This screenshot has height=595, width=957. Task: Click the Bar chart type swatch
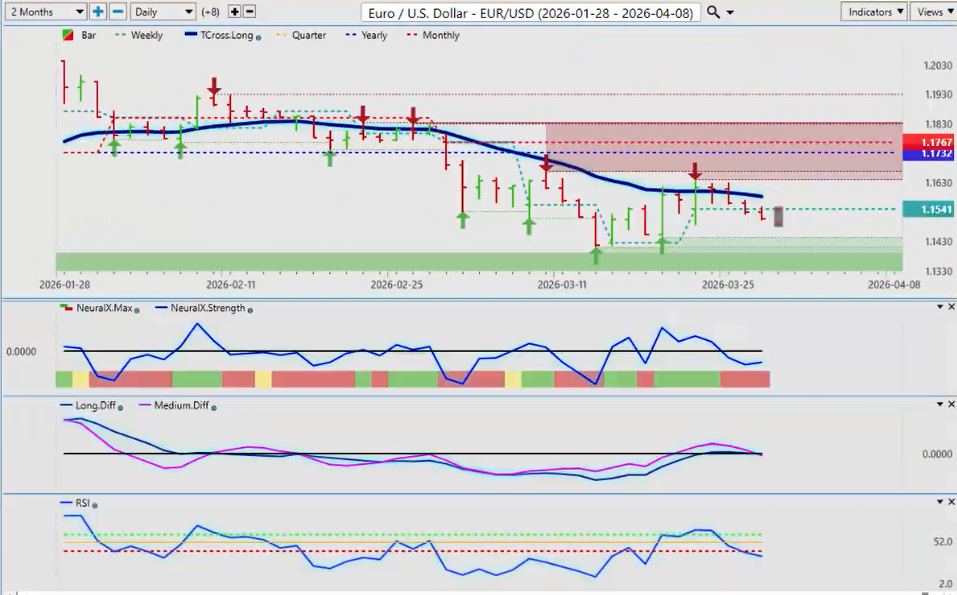(67, 35)
